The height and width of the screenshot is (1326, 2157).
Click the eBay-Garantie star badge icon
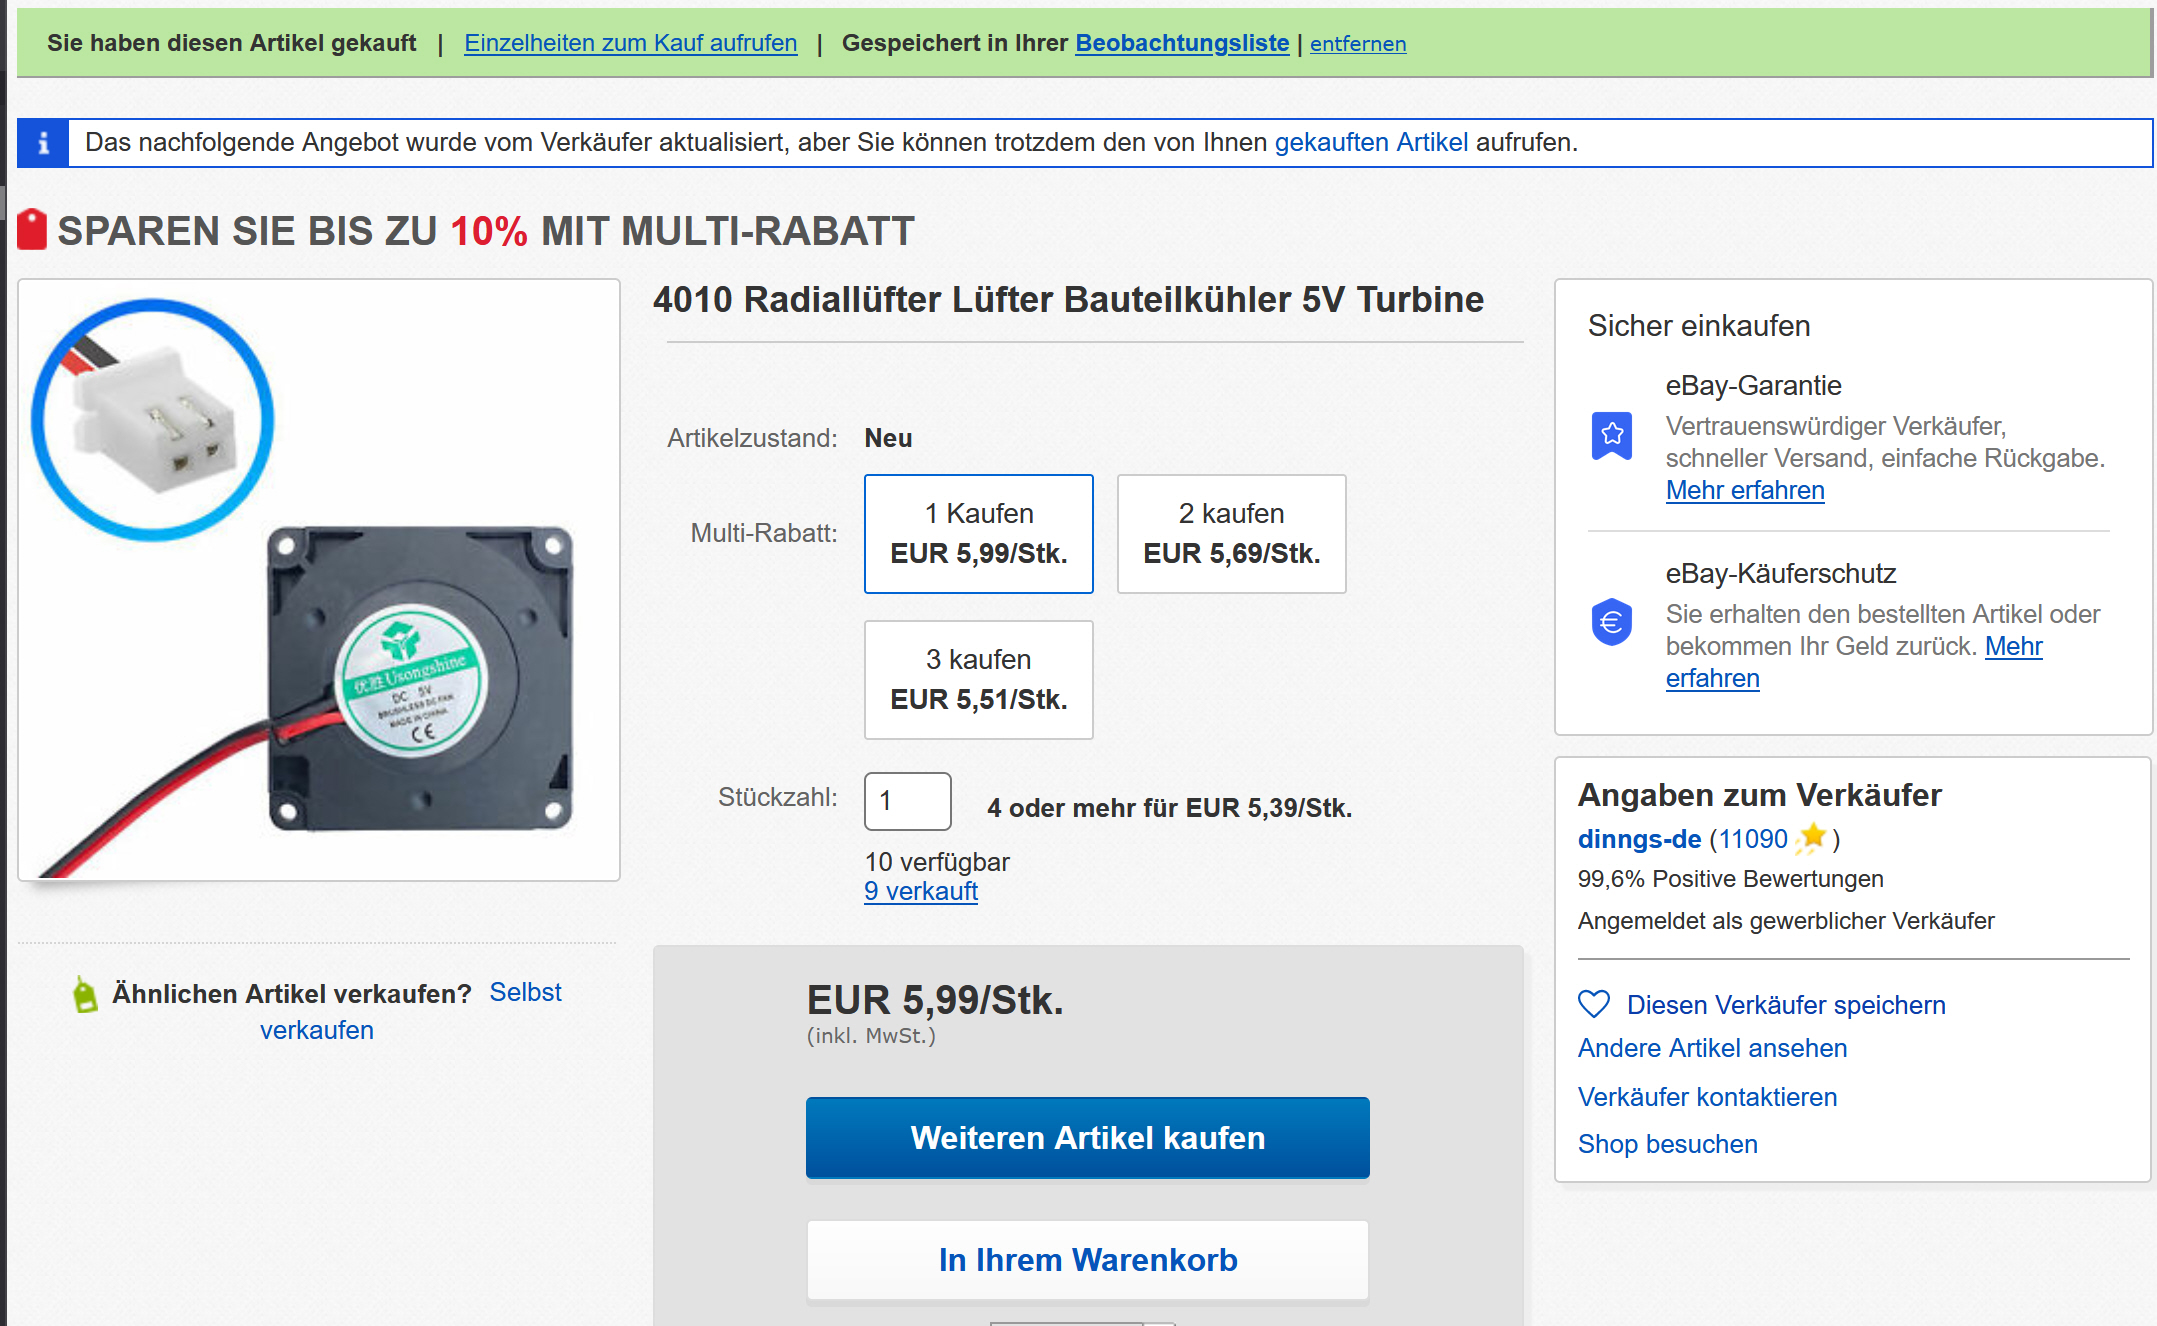[1611, 436]
